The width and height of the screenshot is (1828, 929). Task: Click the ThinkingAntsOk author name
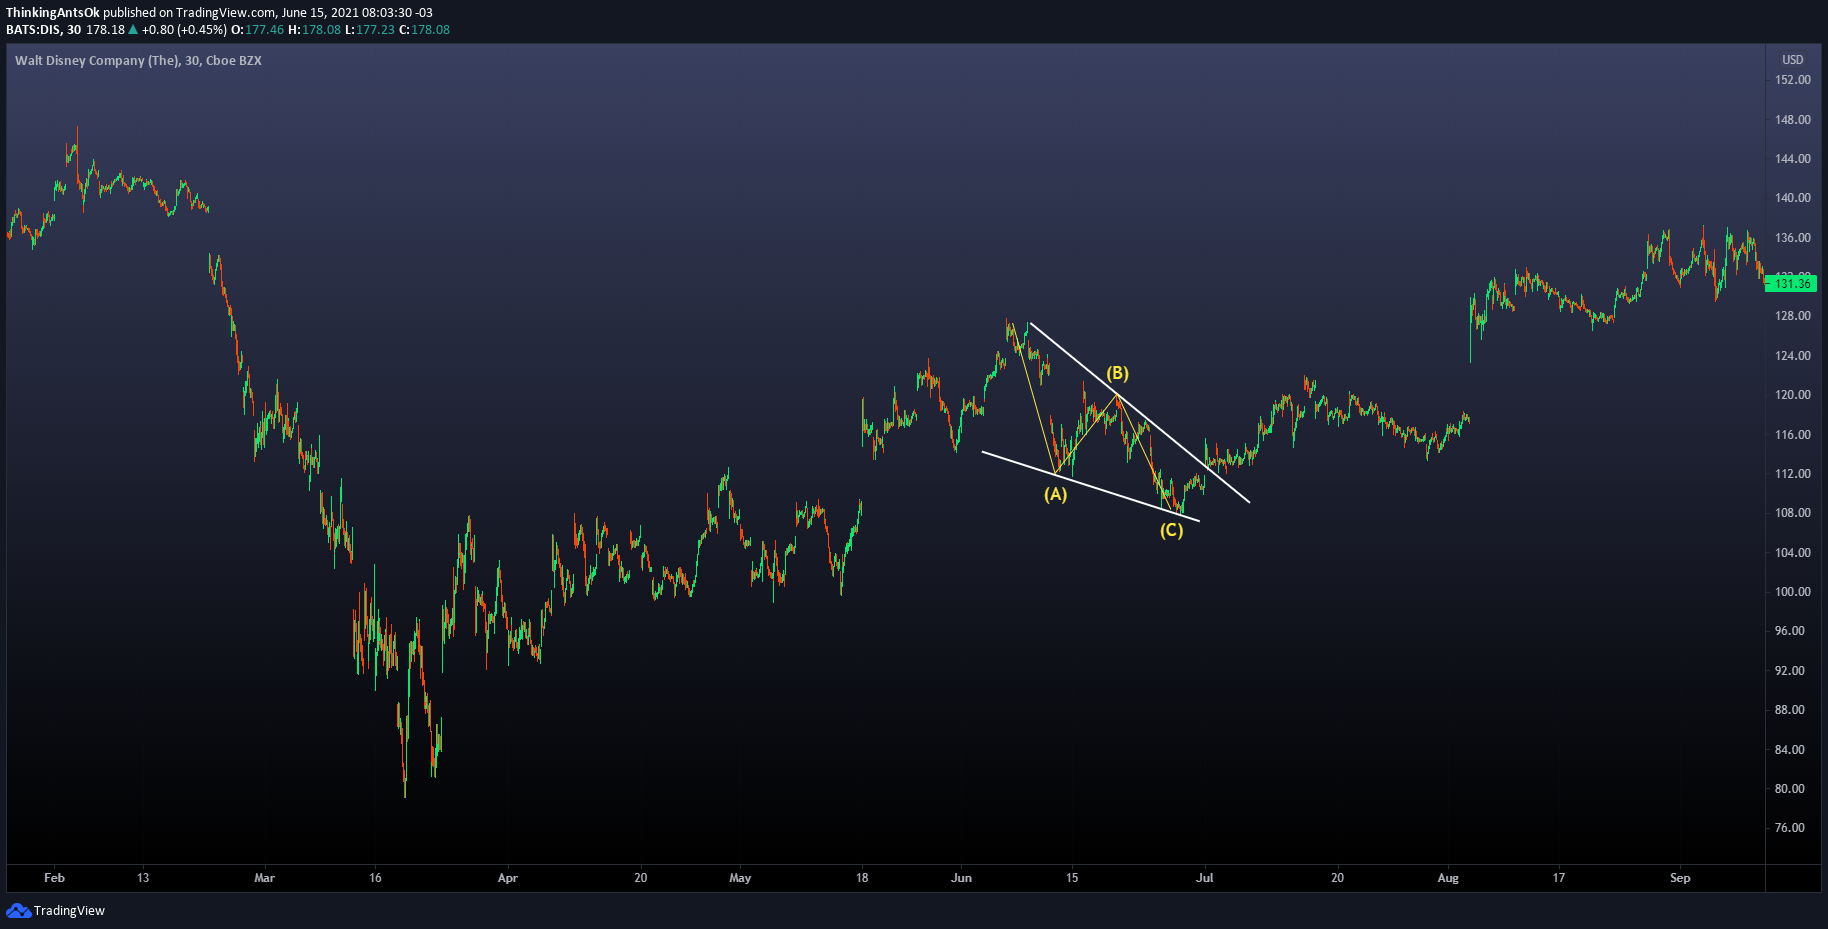click(x=53, y=13)
